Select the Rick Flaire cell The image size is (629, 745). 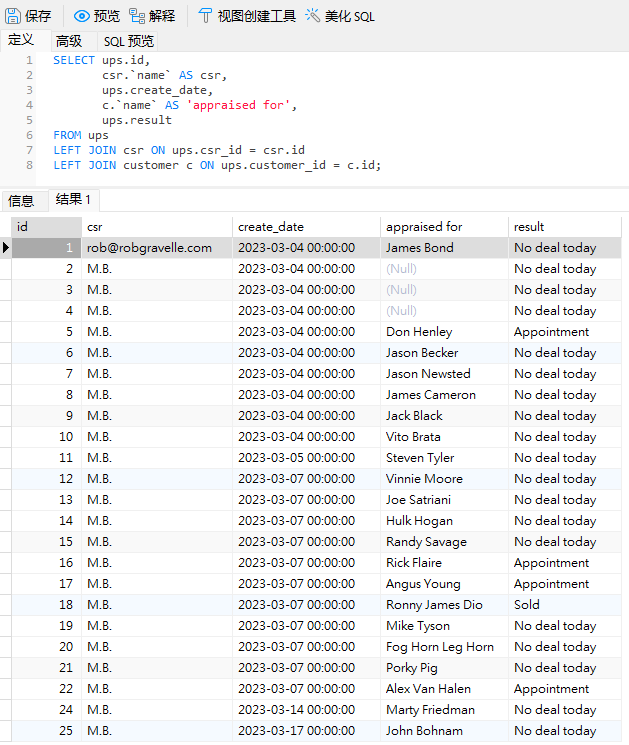click(x=444, y=563)
